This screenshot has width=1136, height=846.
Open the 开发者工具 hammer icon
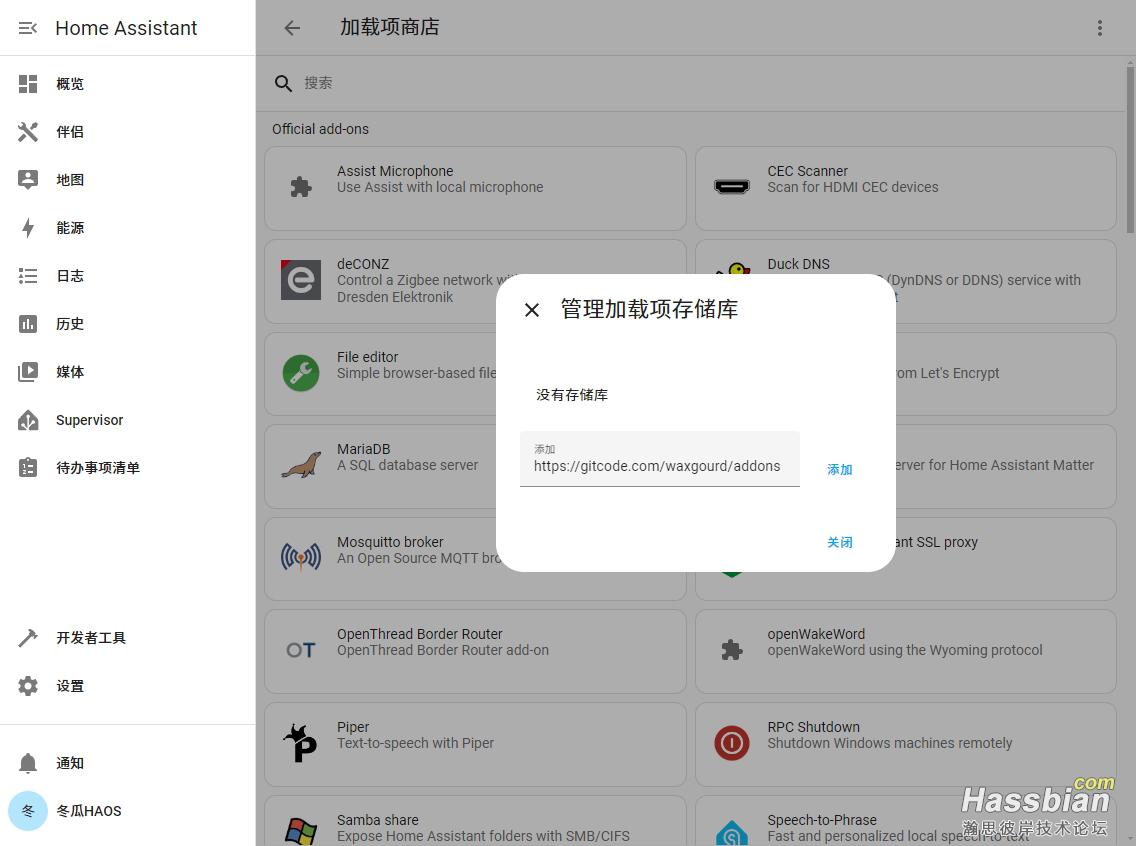[28, 638]
